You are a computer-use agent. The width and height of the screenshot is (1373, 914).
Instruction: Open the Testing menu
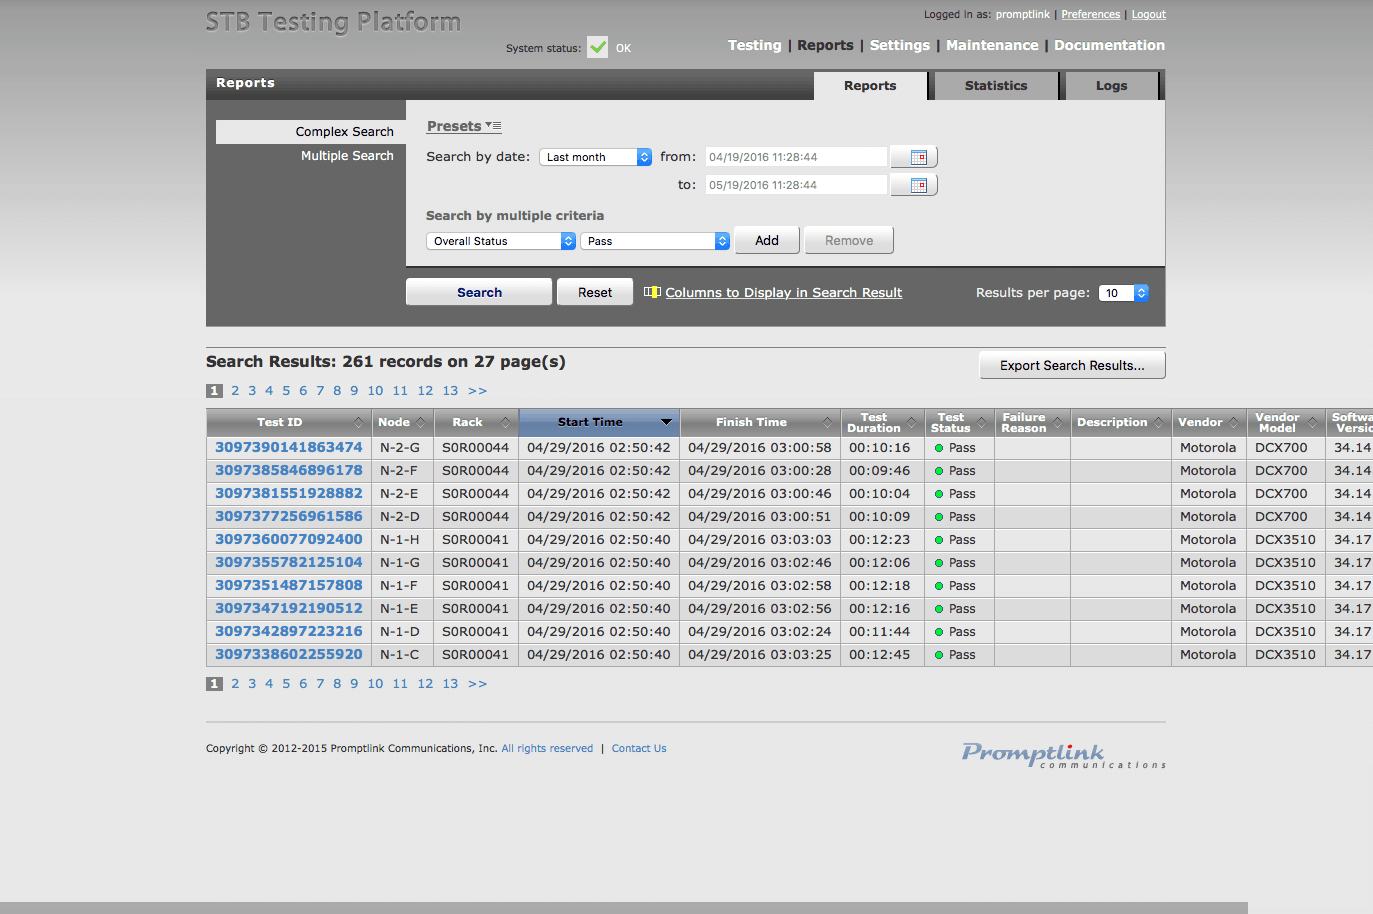click(754, 45)
